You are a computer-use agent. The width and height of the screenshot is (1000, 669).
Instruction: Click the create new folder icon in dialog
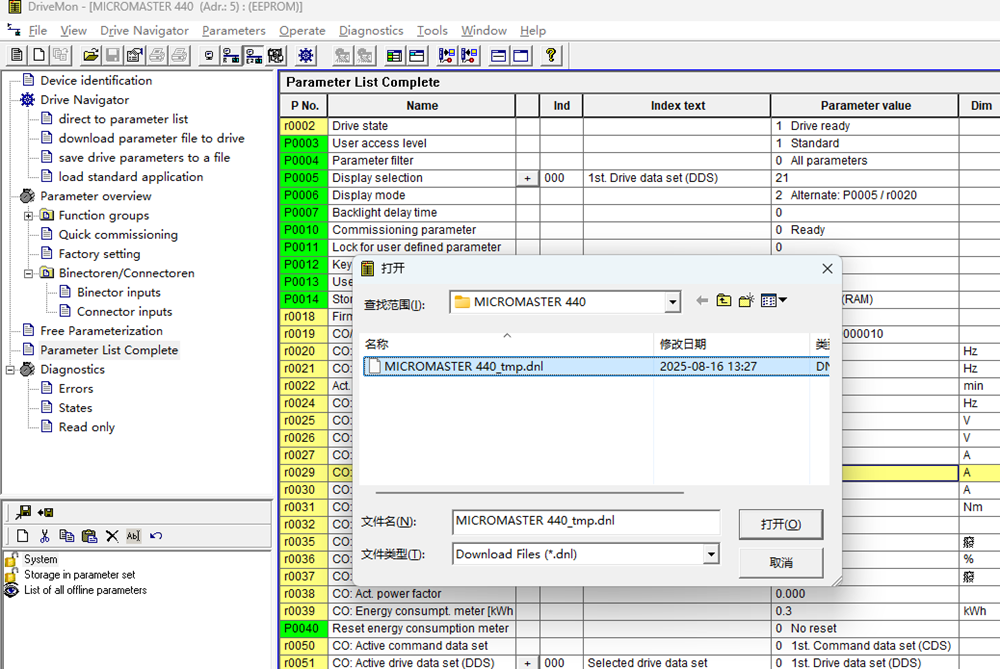(746, 300)
